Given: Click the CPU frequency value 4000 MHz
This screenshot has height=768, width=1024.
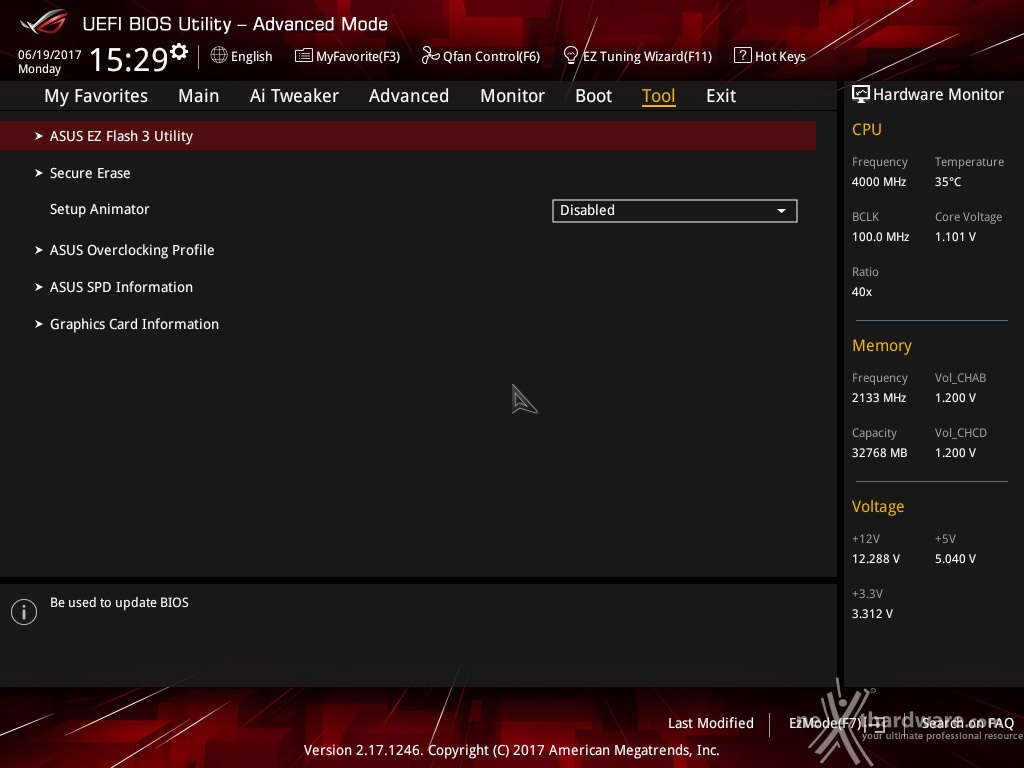Looking at the screenshot, I should click(879, 182).
